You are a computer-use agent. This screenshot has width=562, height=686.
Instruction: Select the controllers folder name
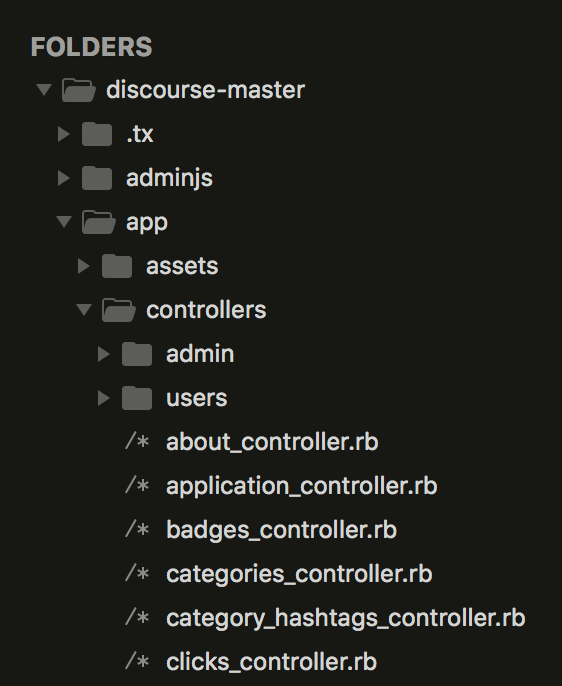pyautogui.click(x=206, y=310)
